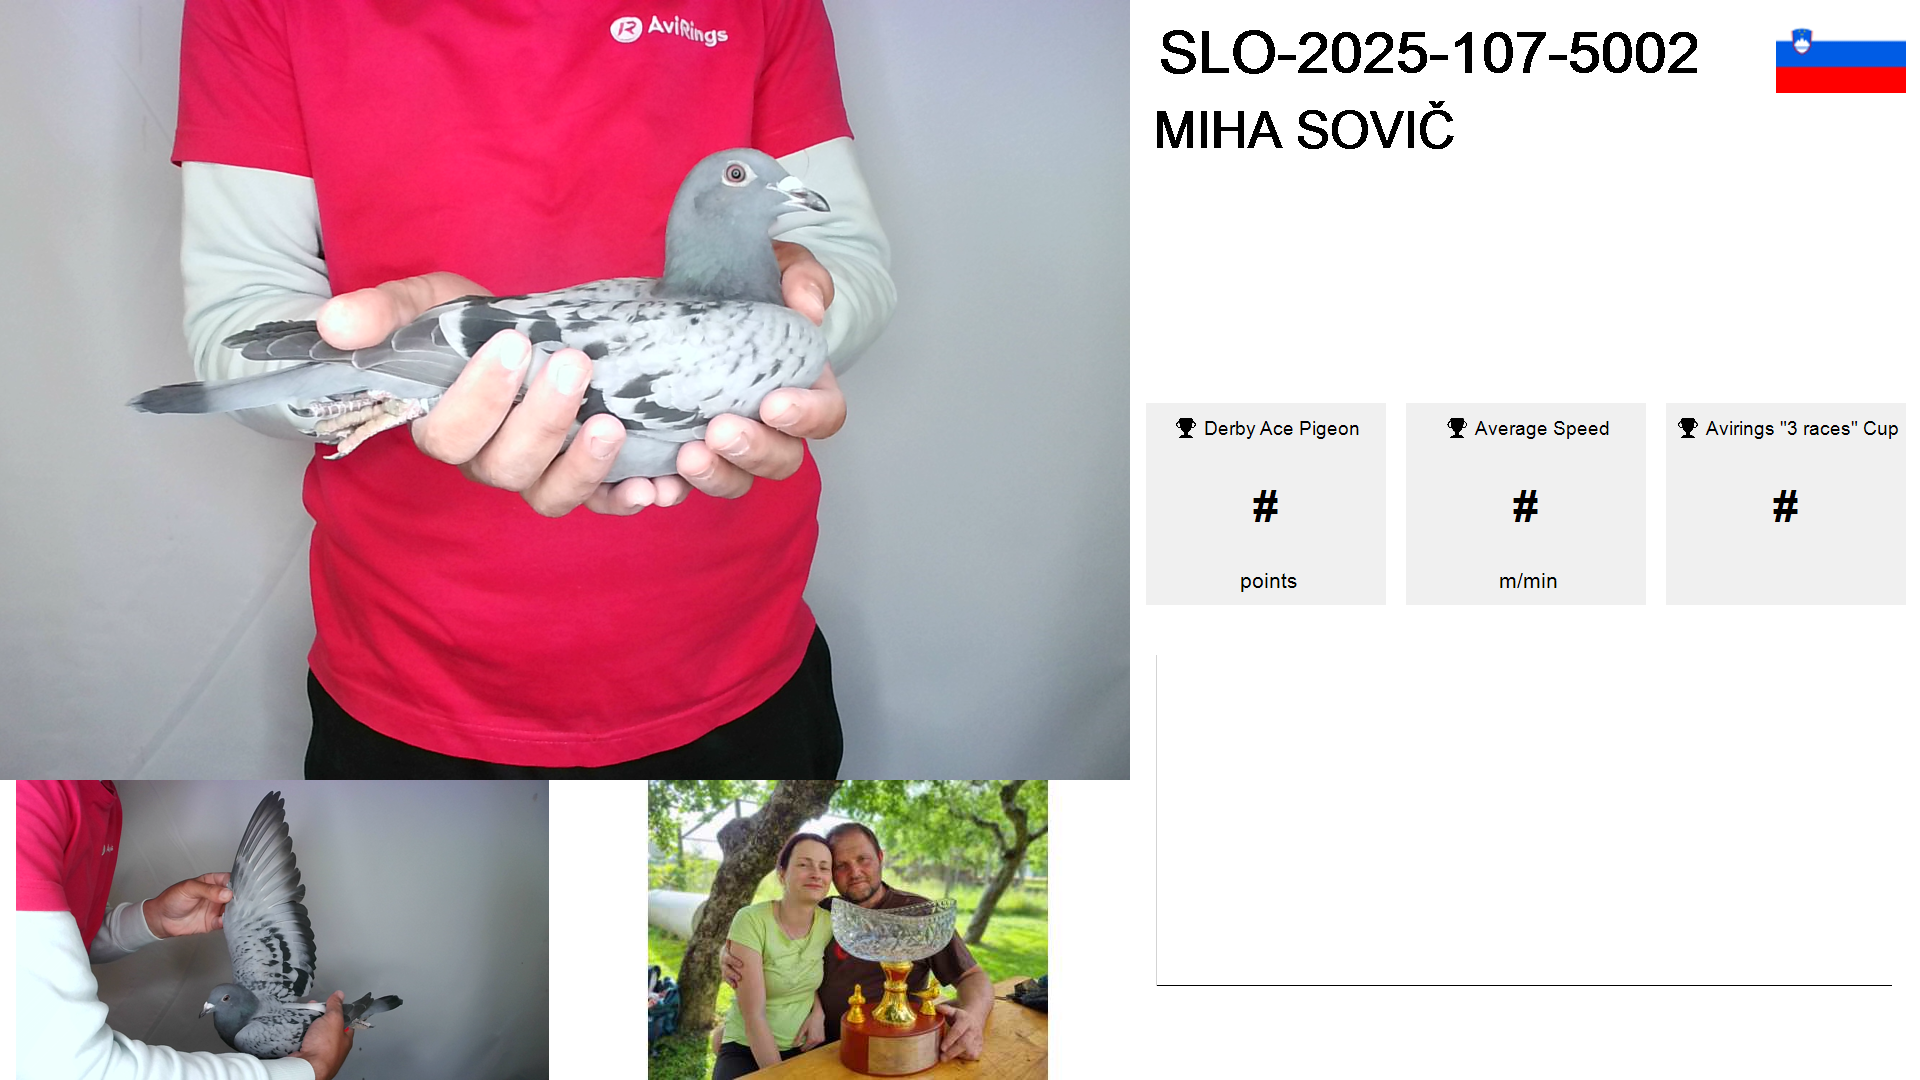
Task: Open the spread wing pigeon thumbnail
Action: tap(282, 930)
